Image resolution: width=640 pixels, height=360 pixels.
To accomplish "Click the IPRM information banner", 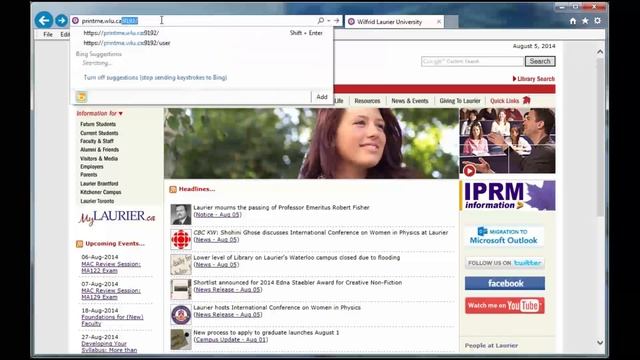I will pyautogui.click(x=508, y=196).
